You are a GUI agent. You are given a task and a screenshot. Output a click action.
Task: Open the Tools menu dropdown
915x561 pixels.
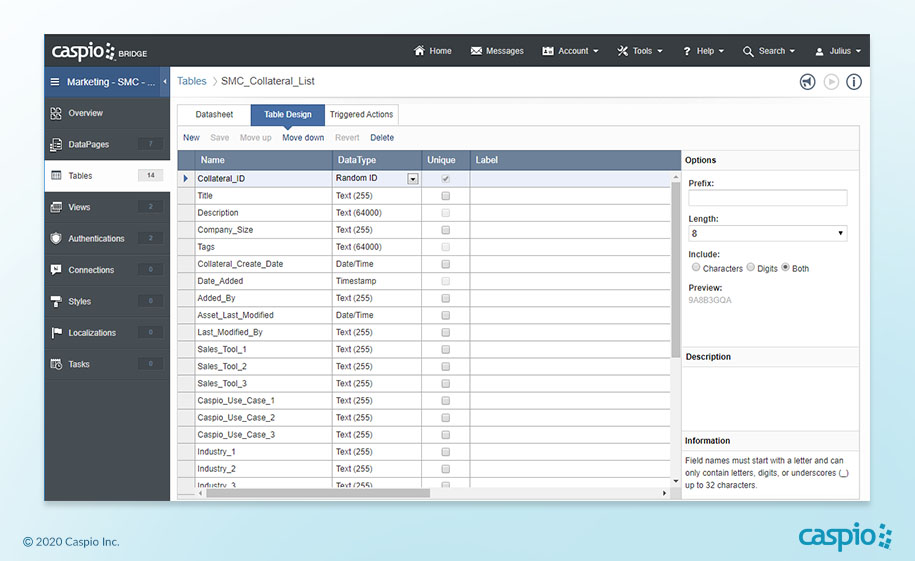(x=640, y=51)
